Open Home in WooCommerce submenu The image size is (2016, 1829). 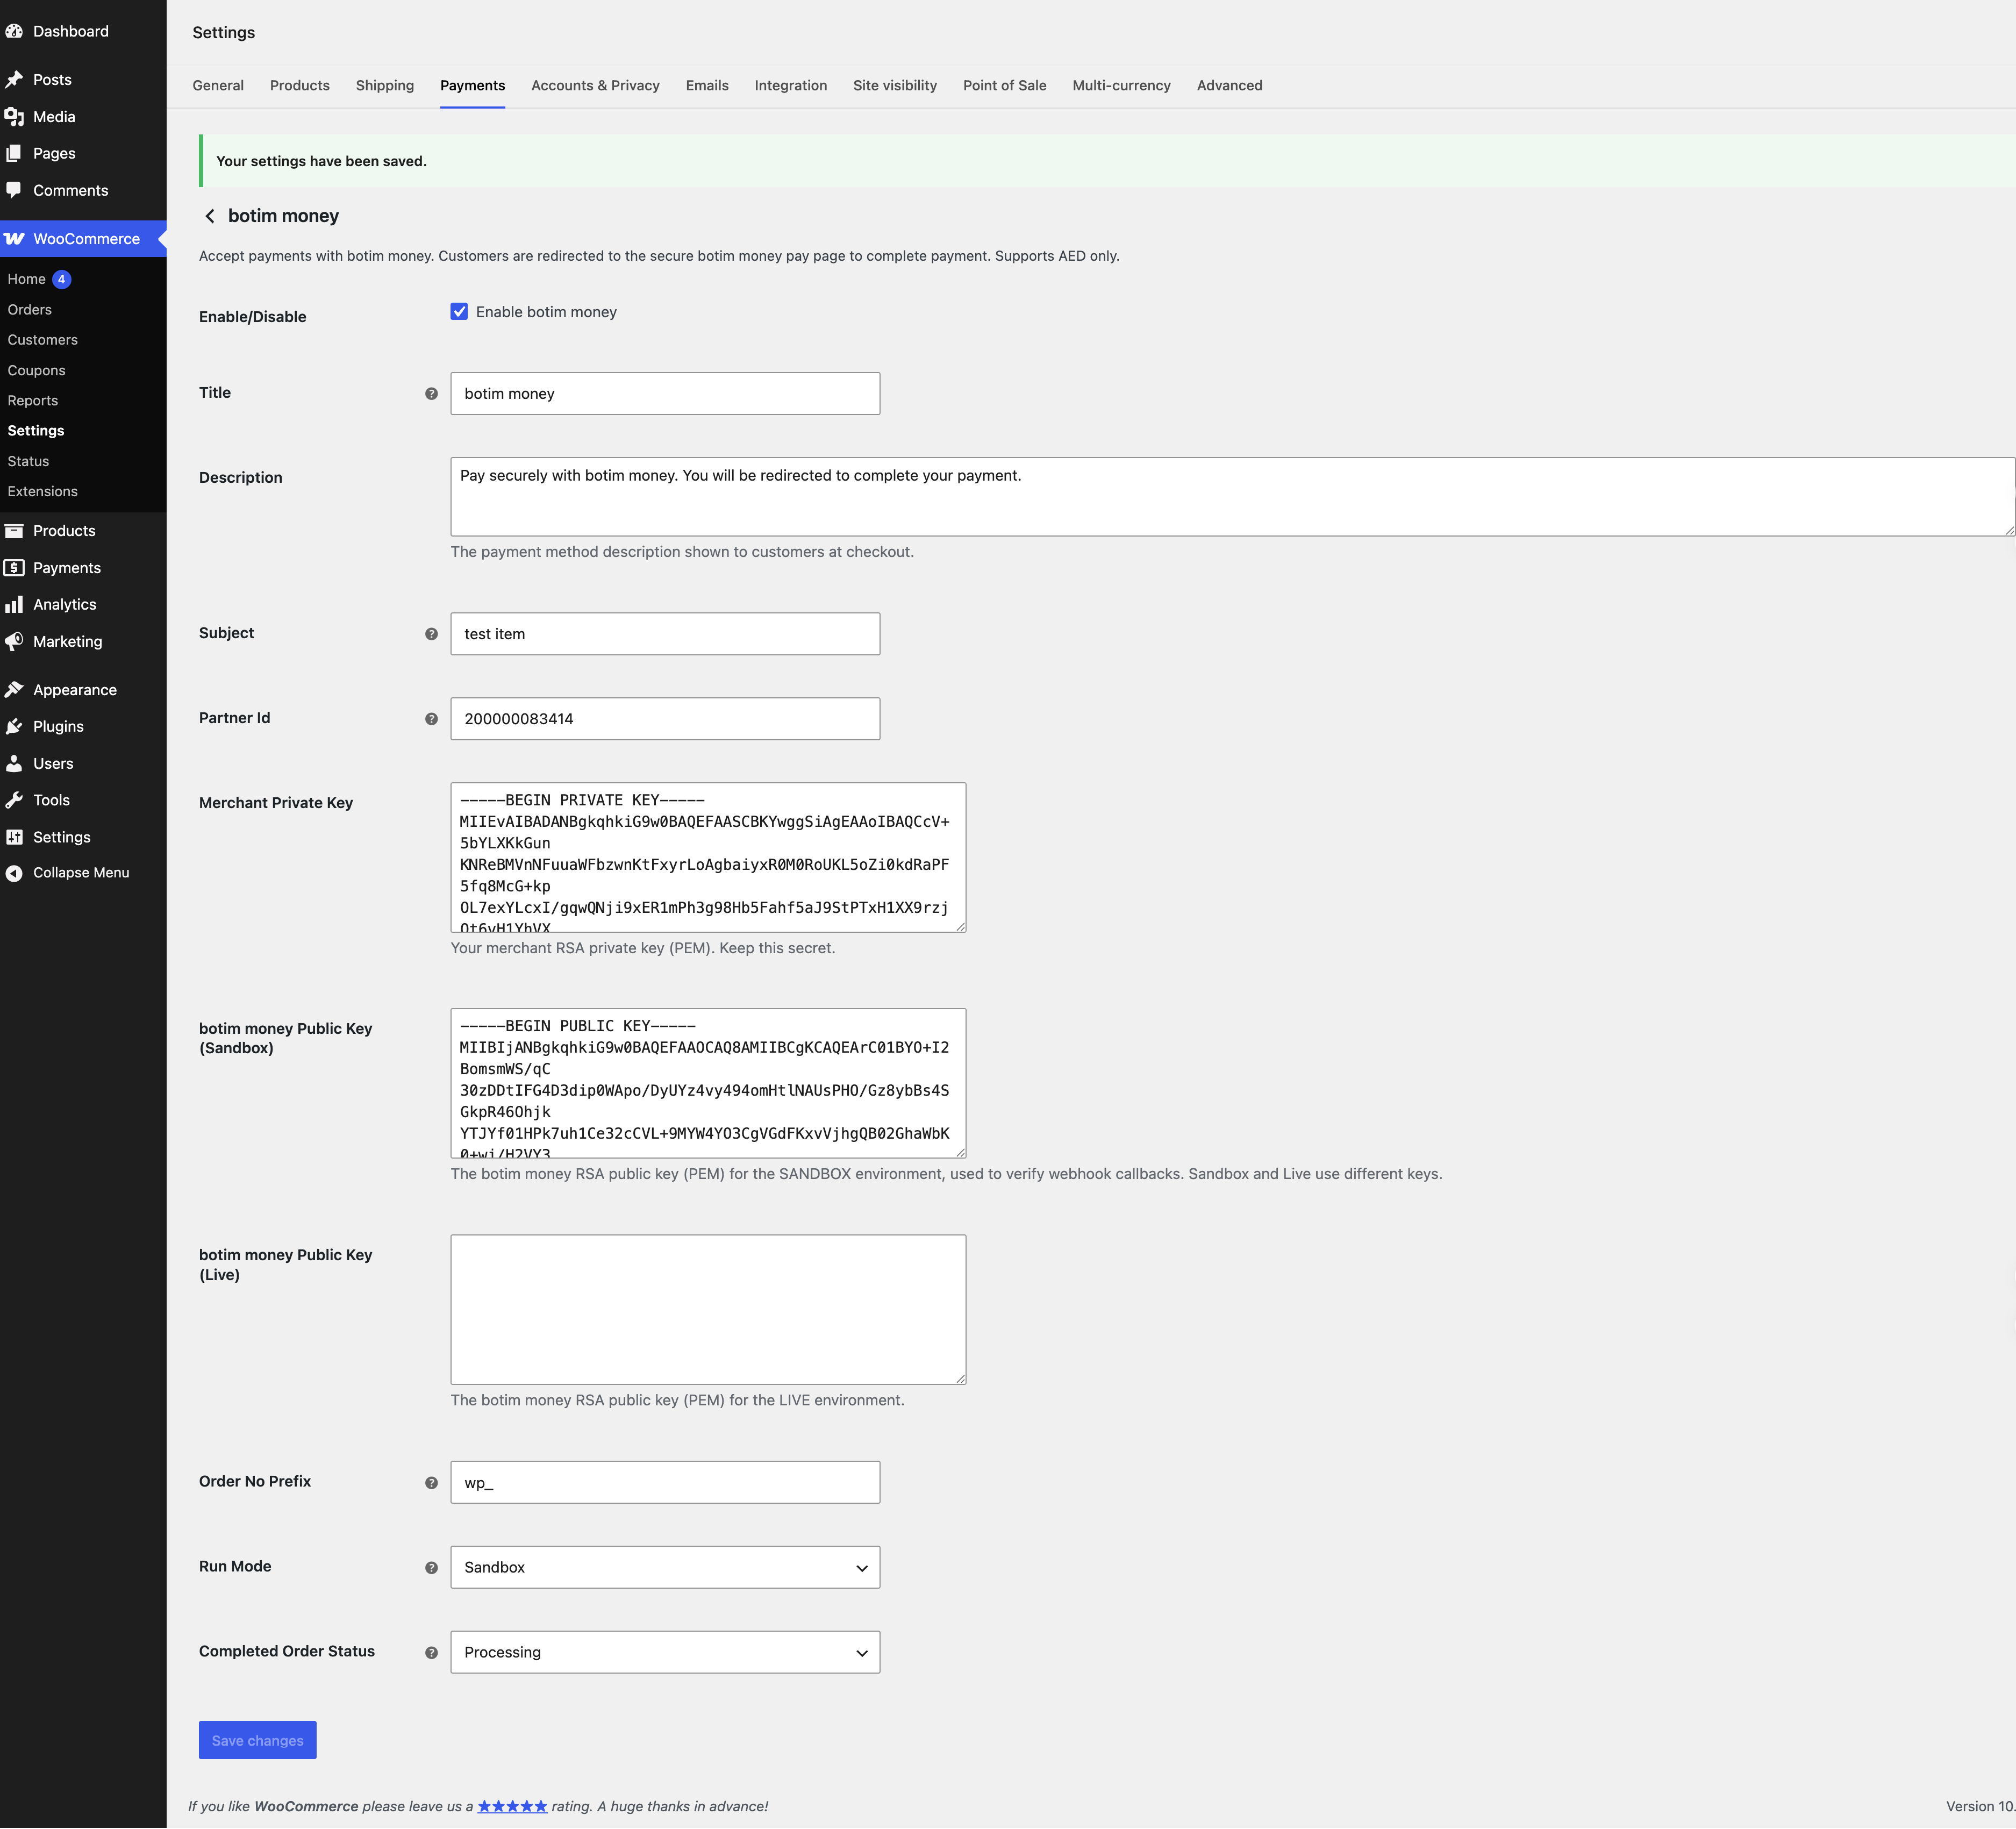coord(27,279)
